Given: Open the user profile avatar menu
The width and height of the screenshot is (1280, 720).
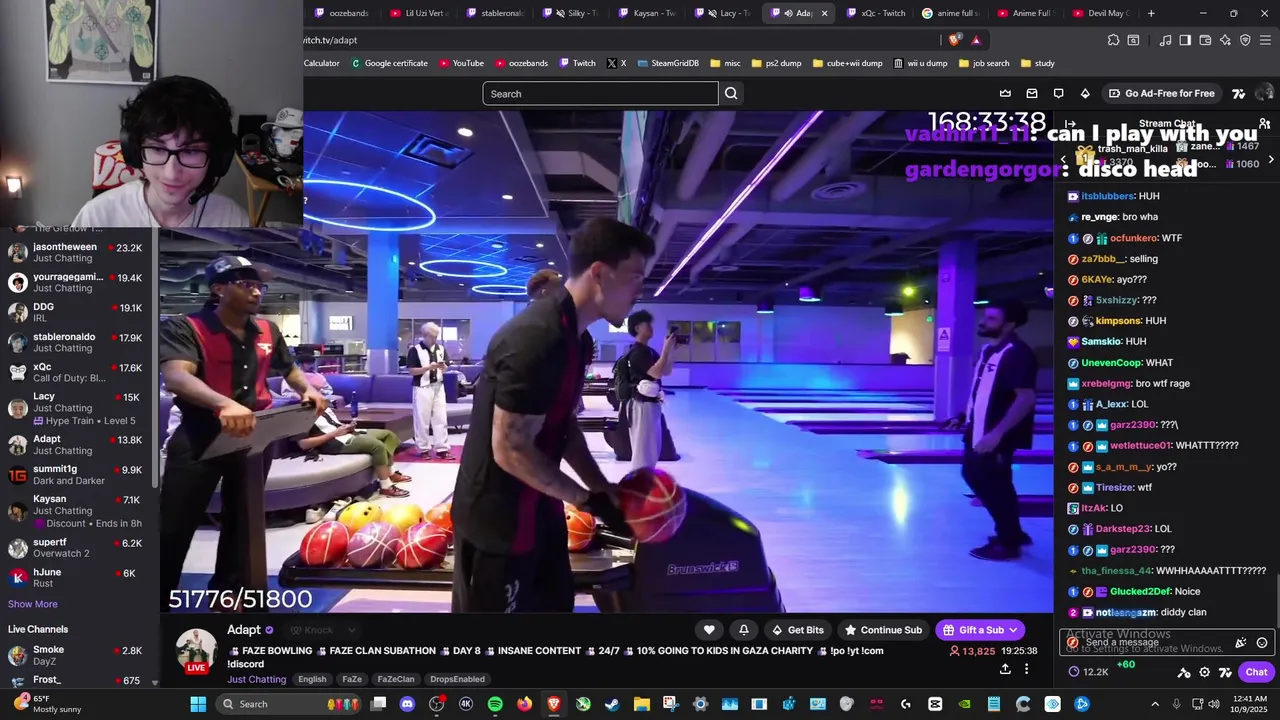Looking at the screenshot, I should pos(1264,93).
